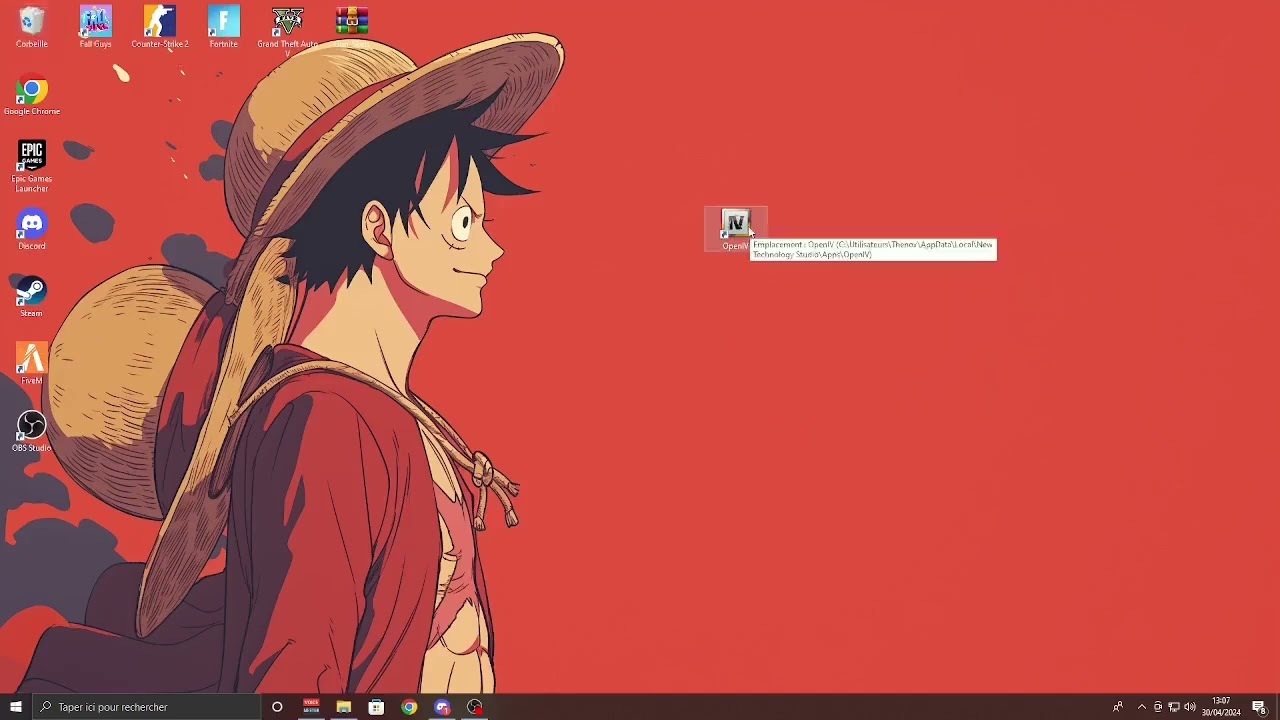Select the Google Chrome desktop shortcut

point(32,97)
